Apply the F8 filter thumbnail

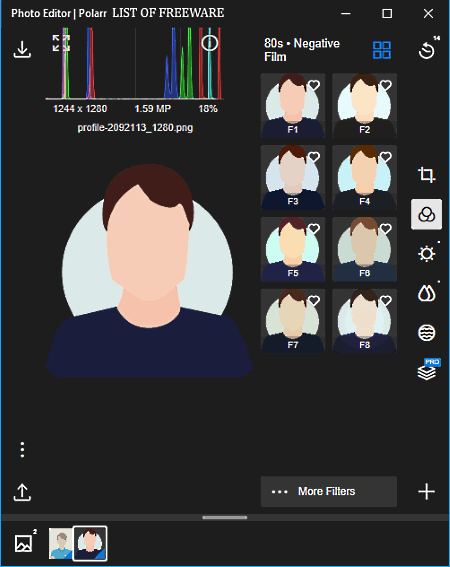(365, 321)
